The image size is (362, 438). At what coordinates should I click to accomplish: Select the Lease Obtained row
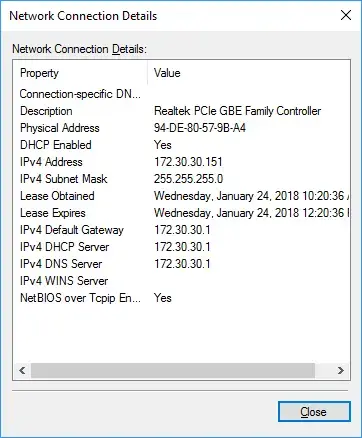point(182,196)
